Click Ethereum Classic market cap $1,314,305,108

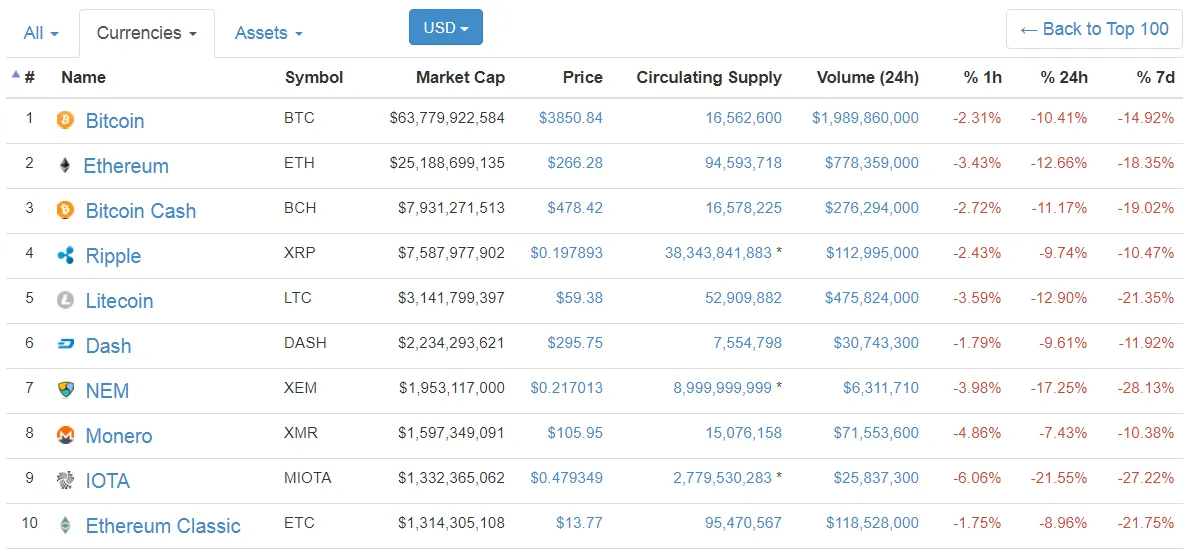pyautogui.click(x=451, y=523)
